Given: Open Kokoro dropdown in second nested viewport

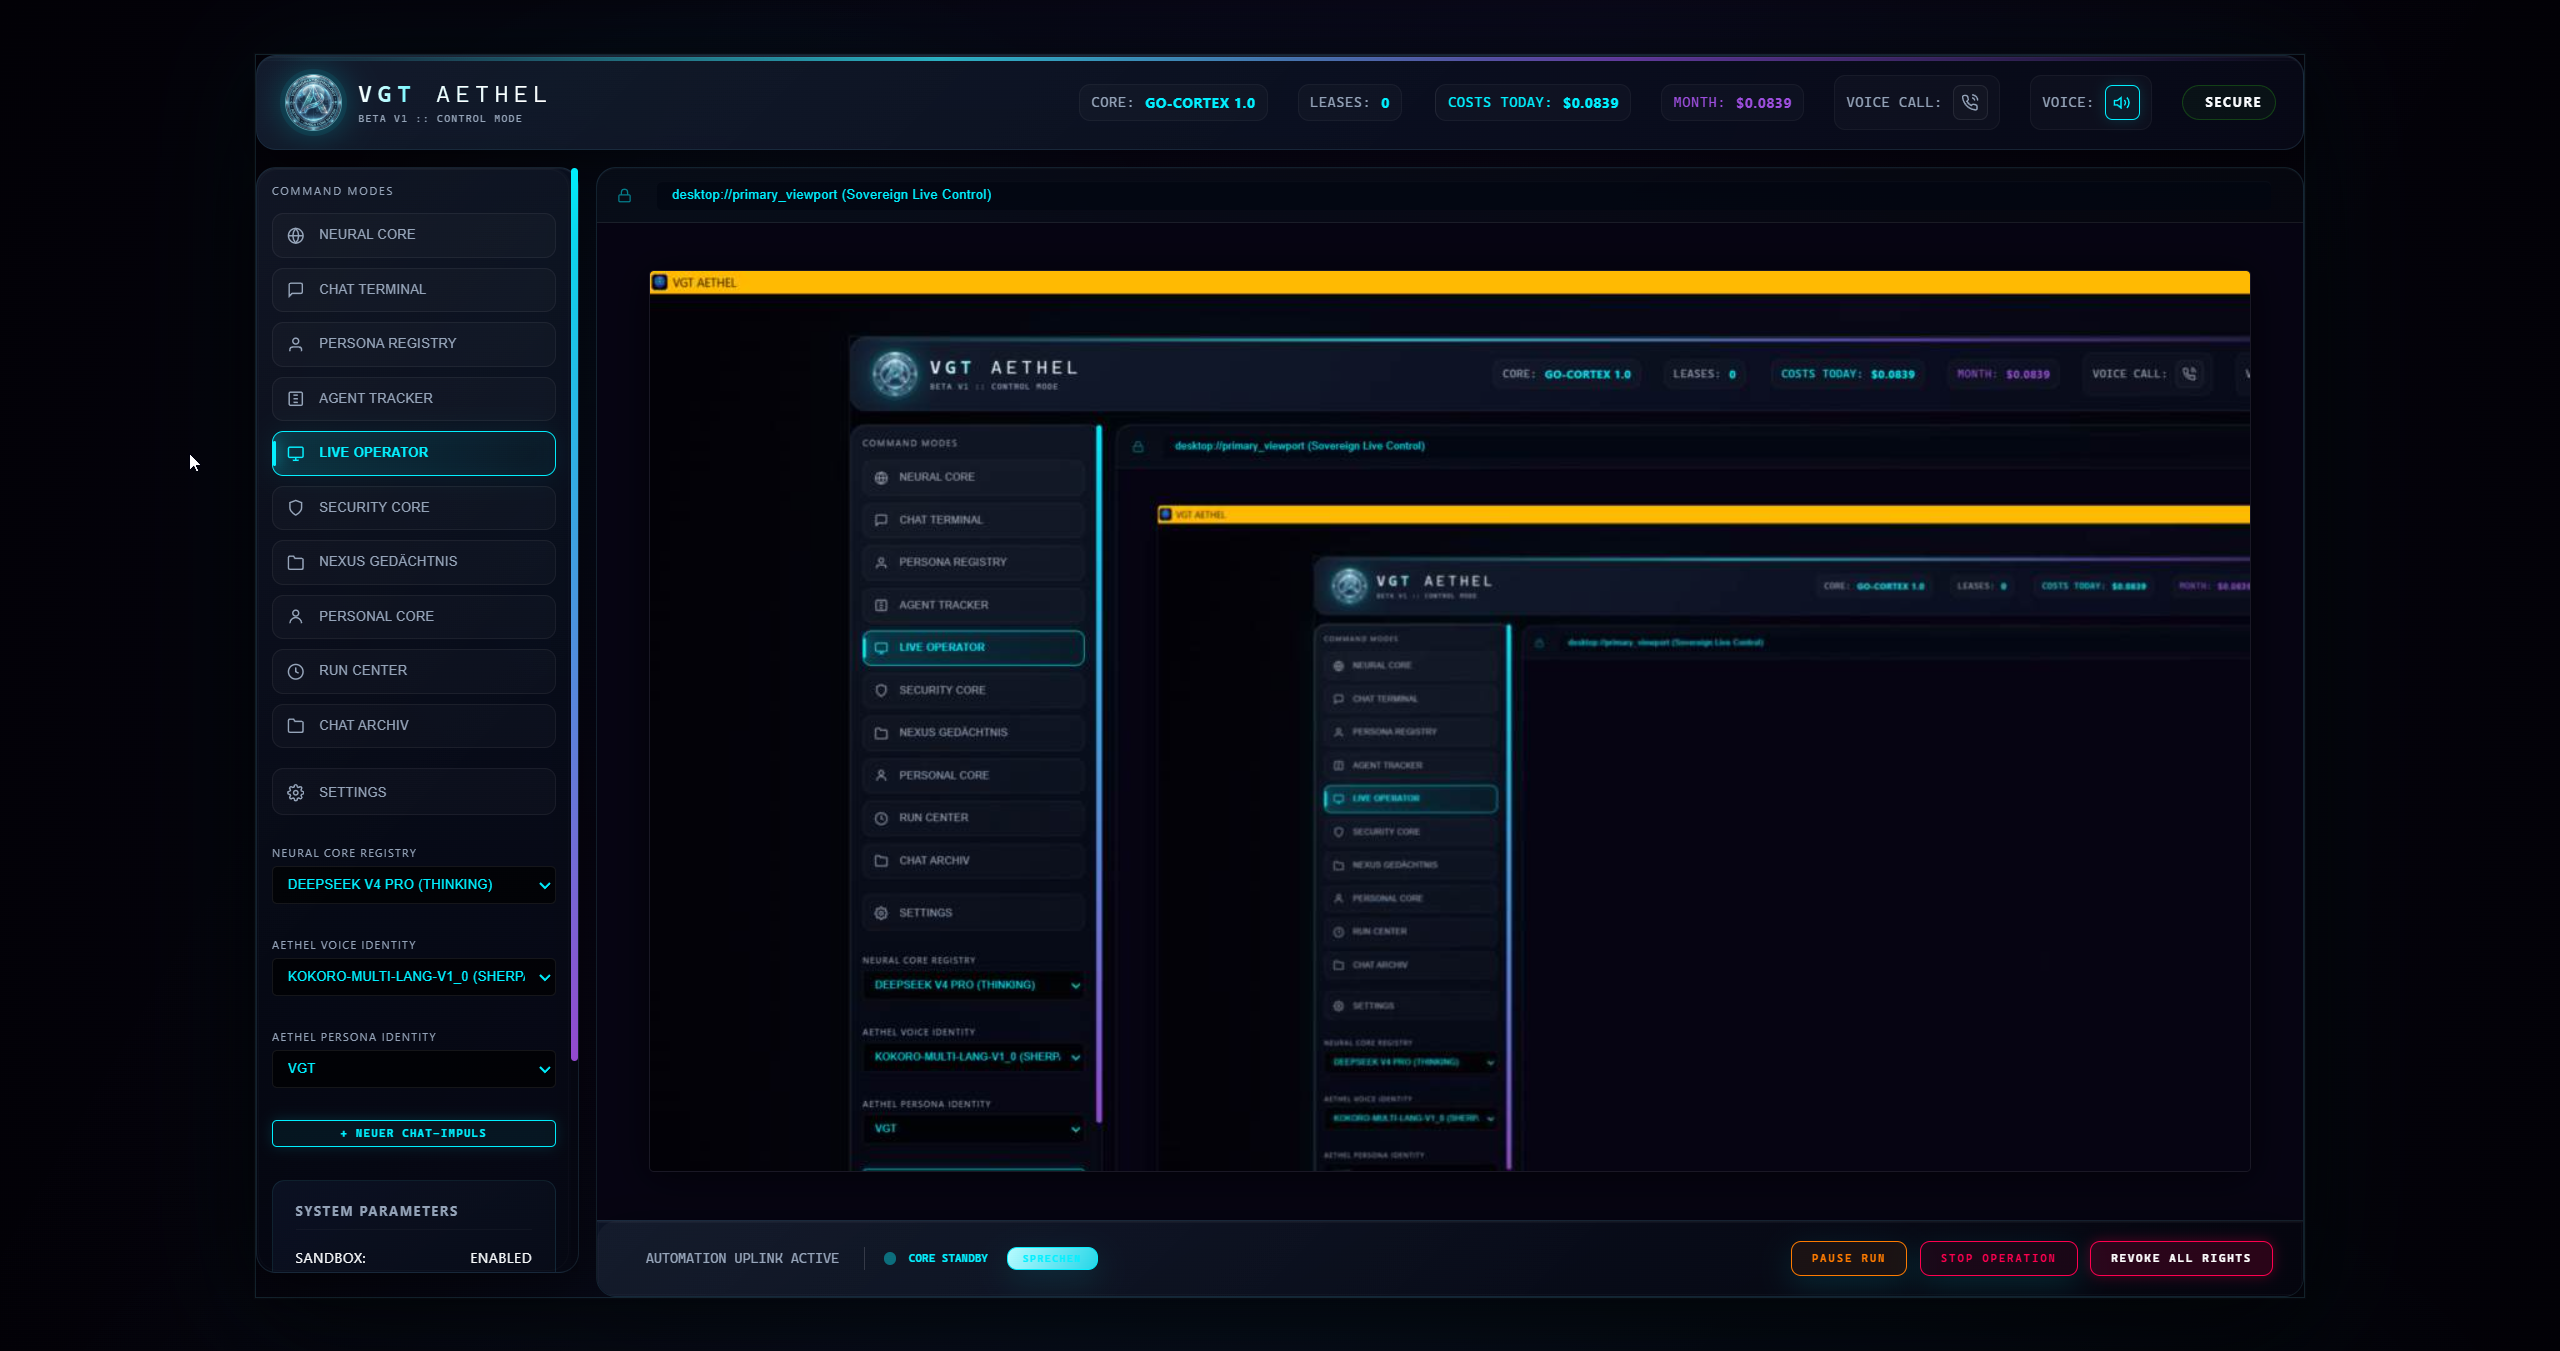Looking at the screenshot, I should (x=1410, y=1118).
